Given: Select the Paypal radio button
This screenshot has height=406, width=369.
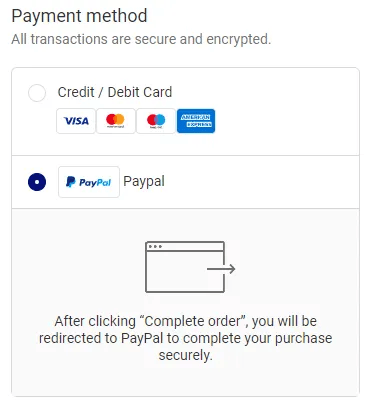Looking at the screenshot, I should click(37, 182).
